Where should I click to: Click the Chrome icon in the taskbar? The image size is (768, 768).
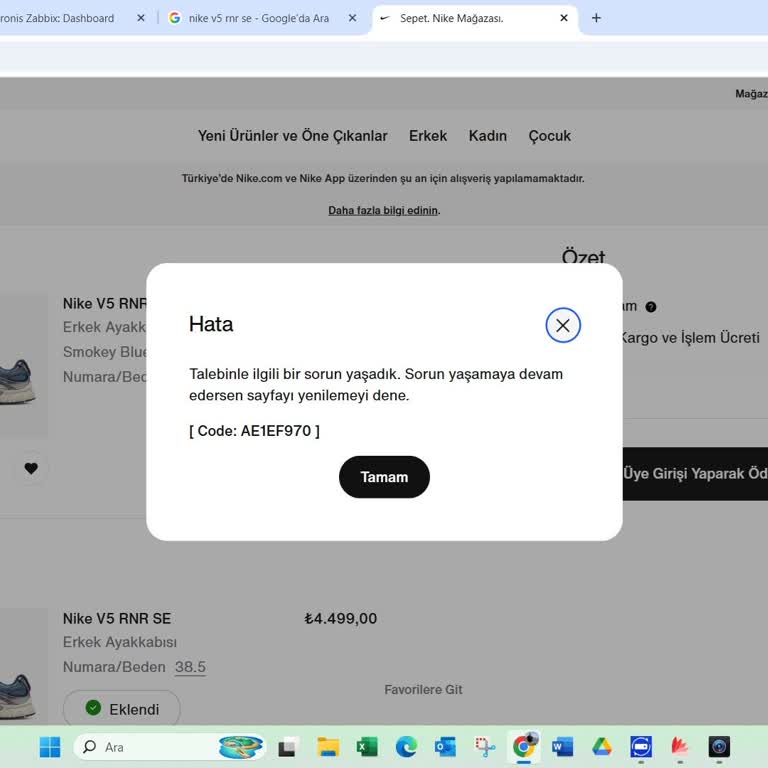[524, 747]
